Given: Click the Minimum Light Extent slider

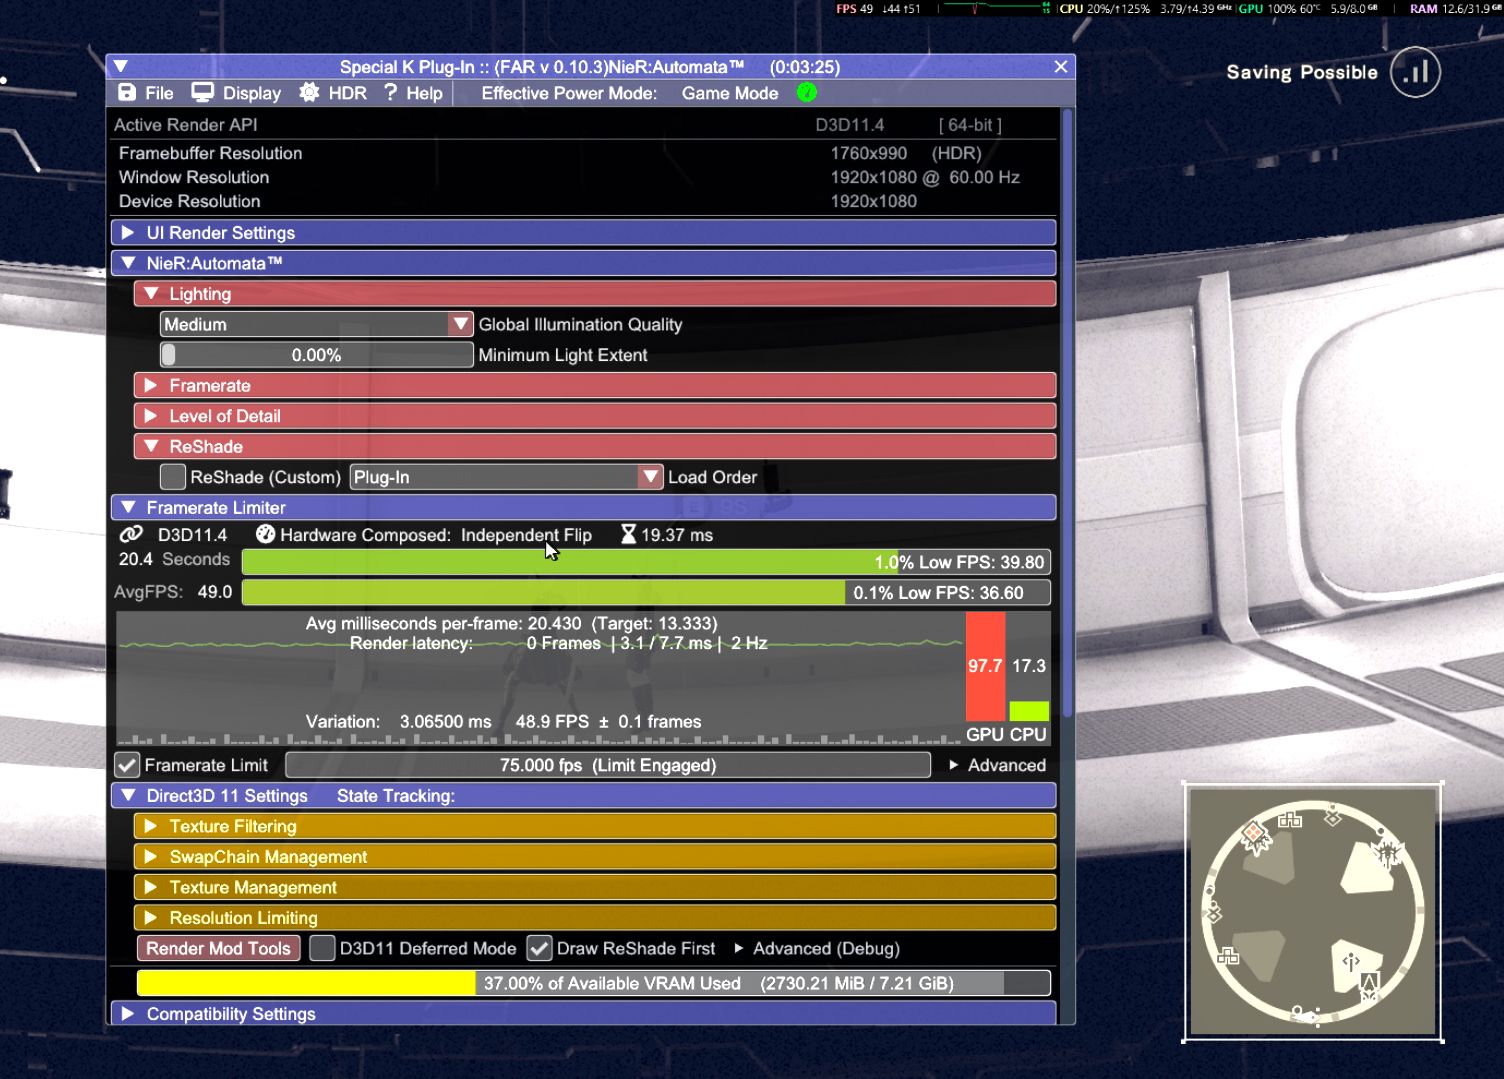Looking at the screenshot, I should pos(316,355).
